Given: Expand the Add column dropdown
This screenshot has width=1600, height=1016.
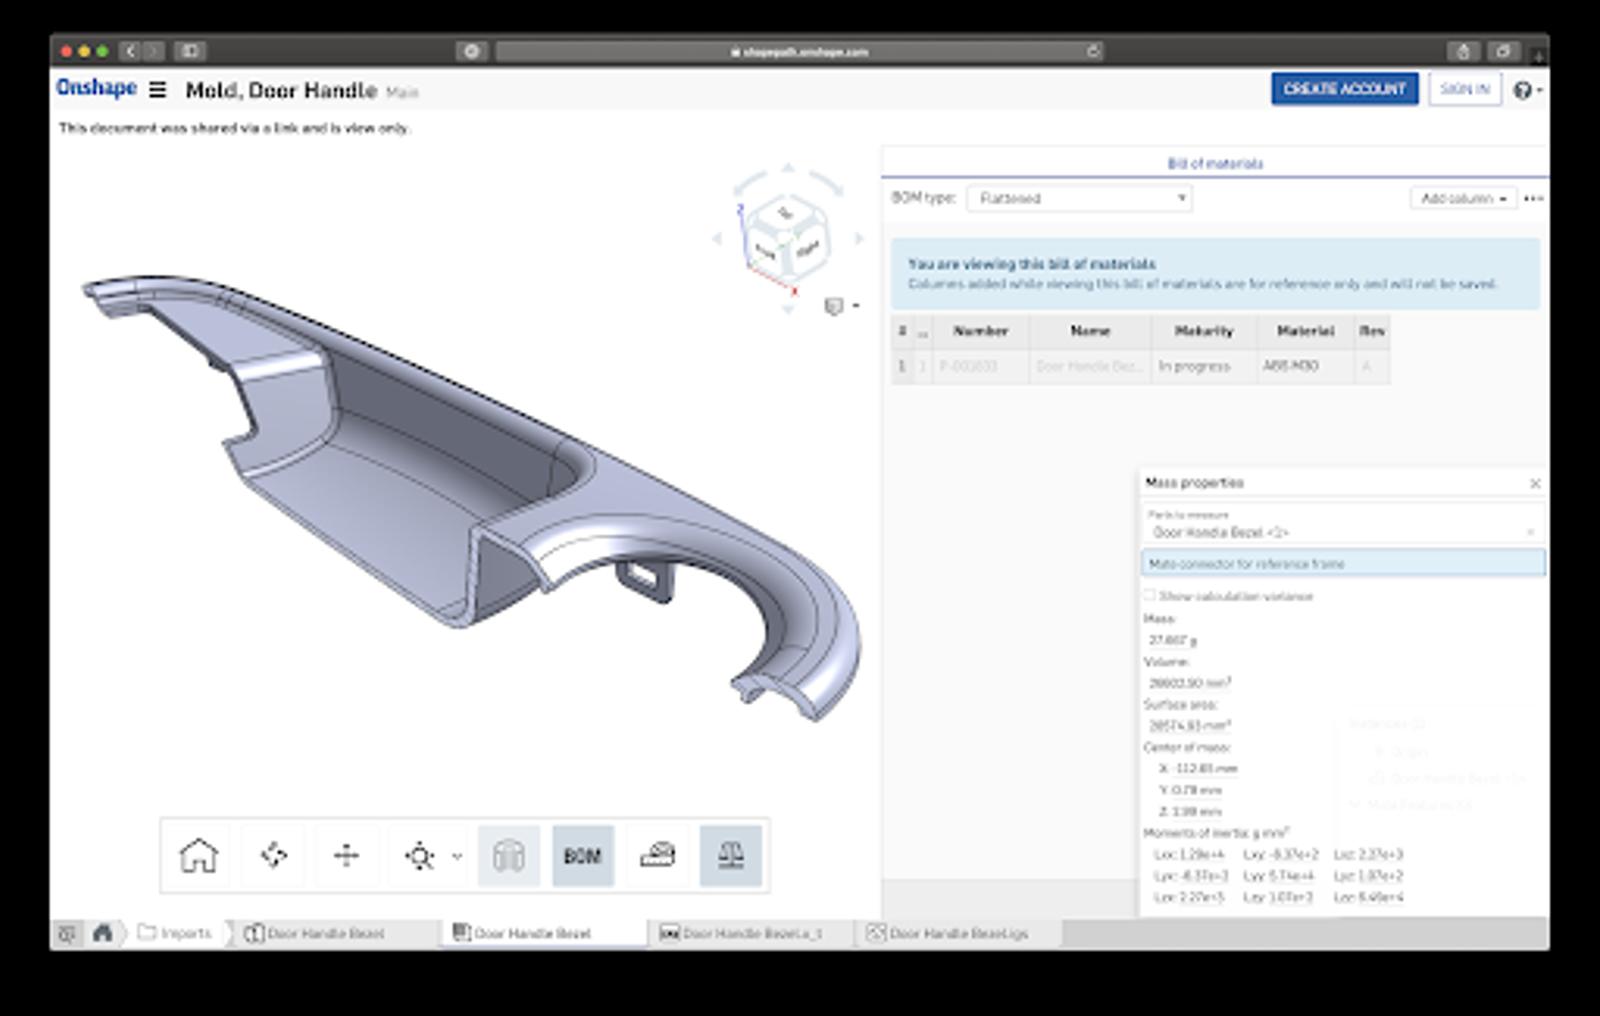Looking at the screenshot, I should click(1463, 198).
